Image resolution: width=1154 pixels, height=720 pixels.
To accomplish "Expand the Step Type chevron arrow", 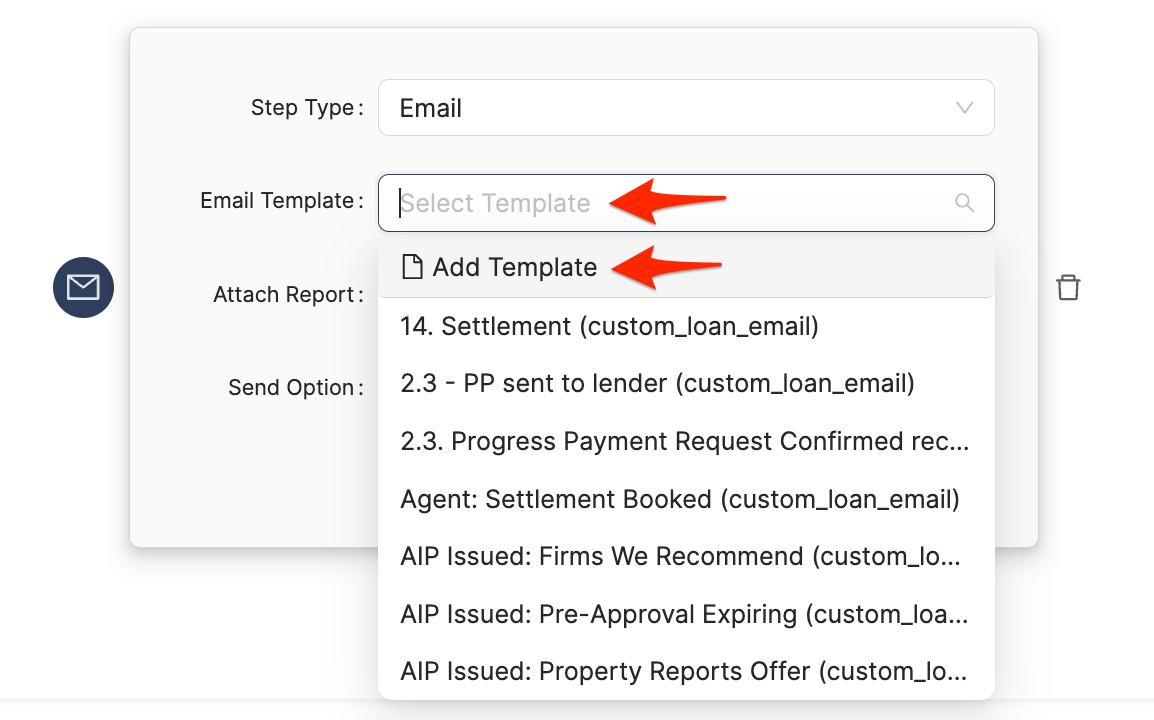I will point(964,108).
